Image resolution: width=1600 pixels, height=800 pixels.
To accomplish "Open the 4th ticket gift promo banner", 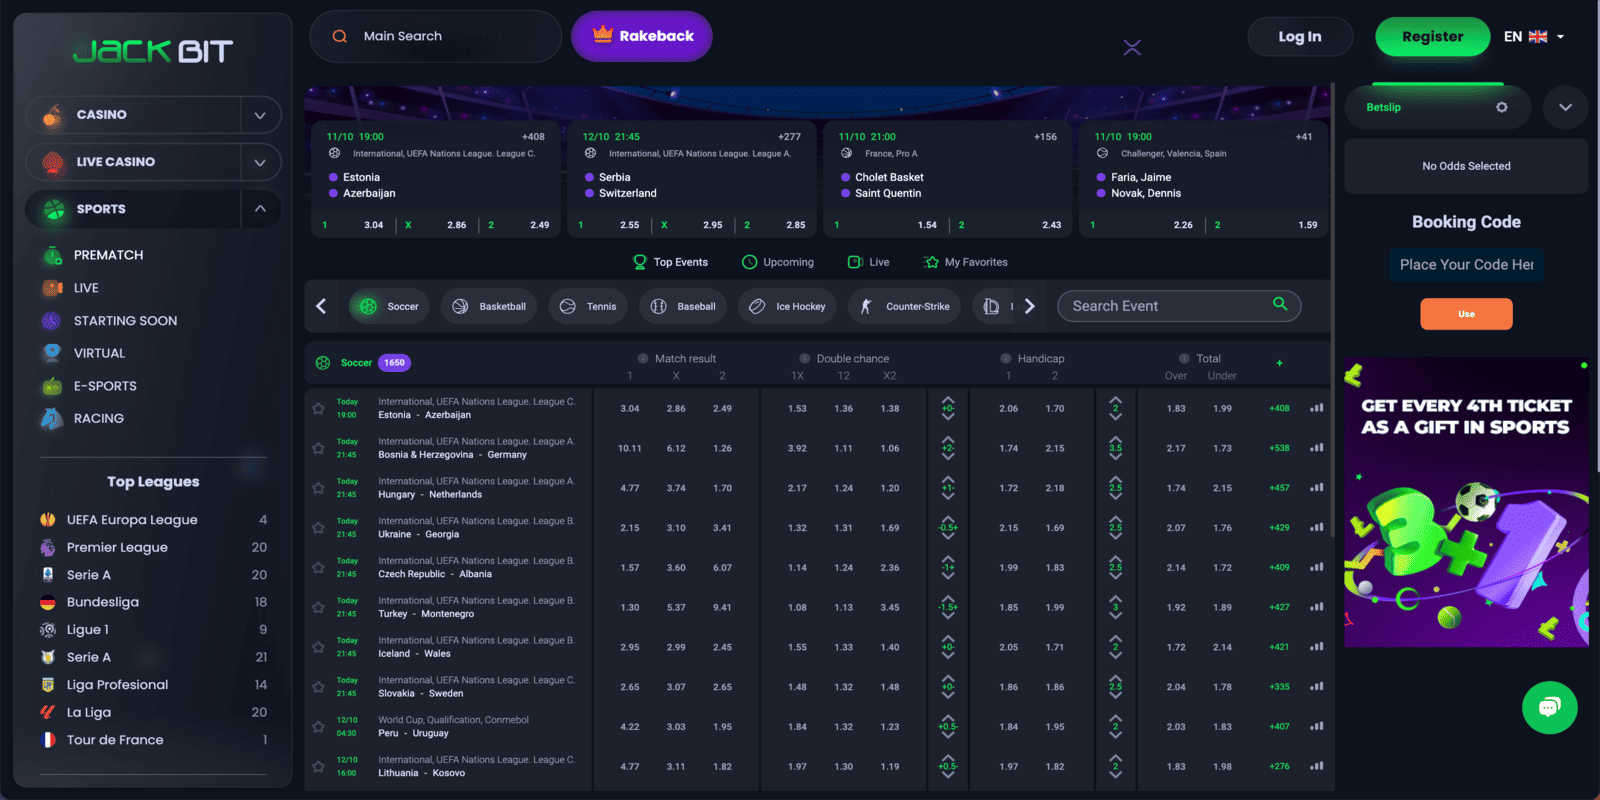I will coord(1466,502).
